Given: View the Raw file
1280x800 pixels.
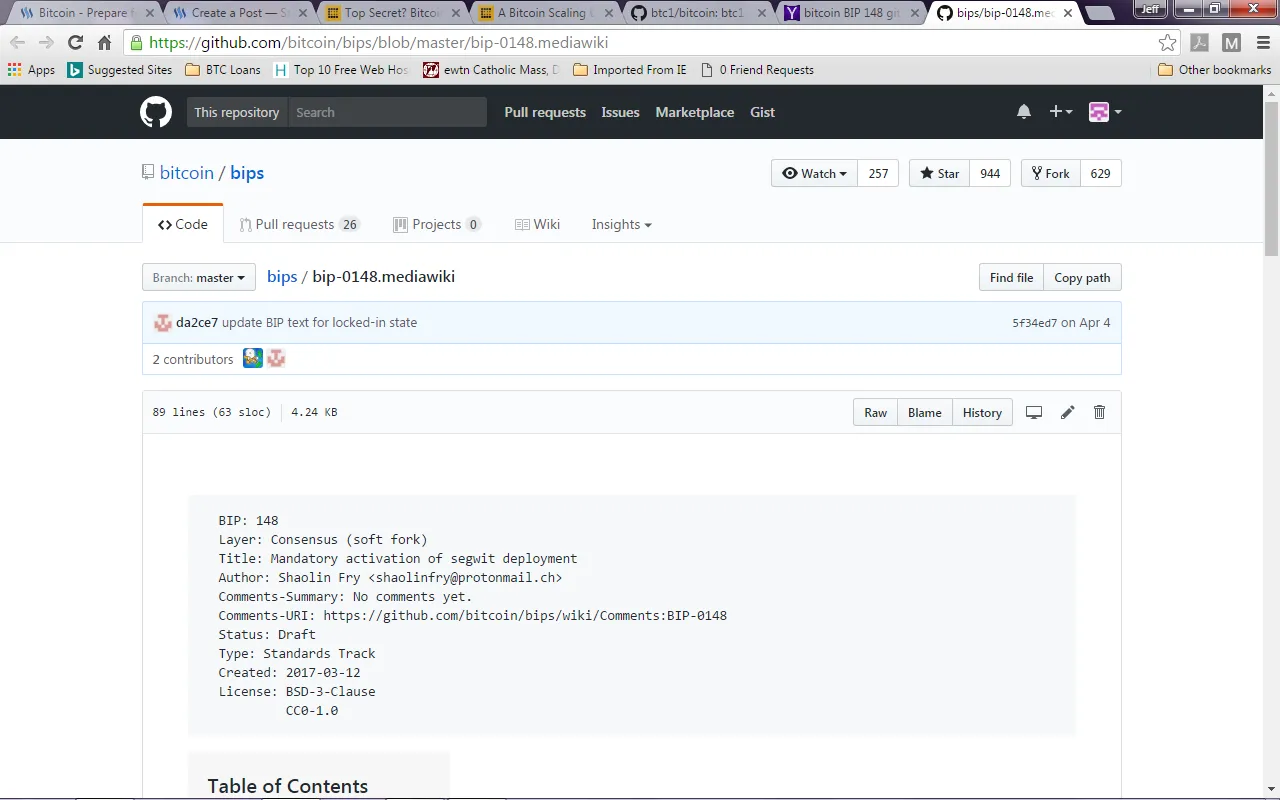Looking at the screenshot, I should pyautogui.click(x=875, y=412).
